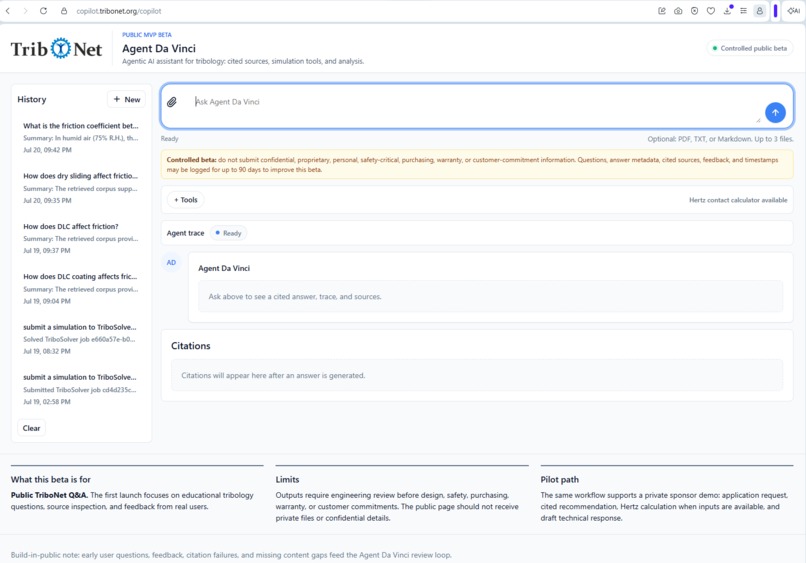806x563 pixels.
Task: Click the 'Optional: PDF, TXT, or Markdown' hint
Action: click(x=720, y=139)
